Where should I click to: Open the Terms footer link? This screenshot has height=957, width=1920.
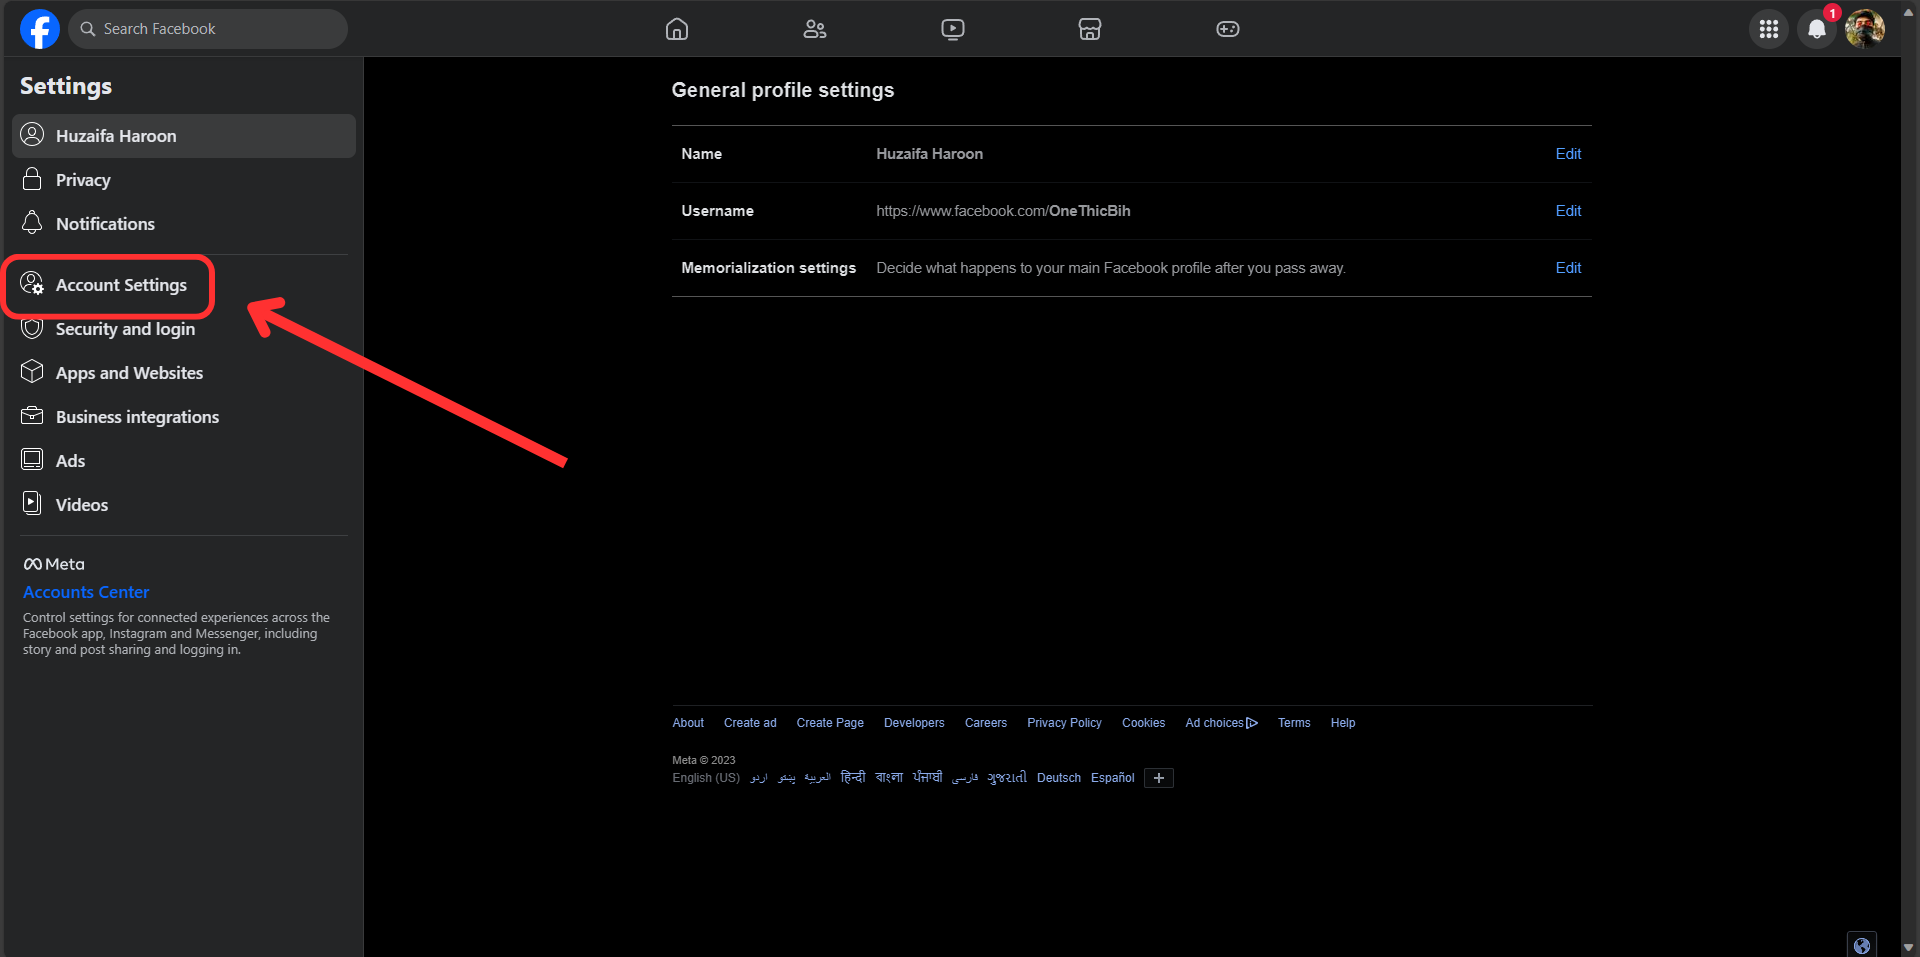click(x=1294, y=723)
